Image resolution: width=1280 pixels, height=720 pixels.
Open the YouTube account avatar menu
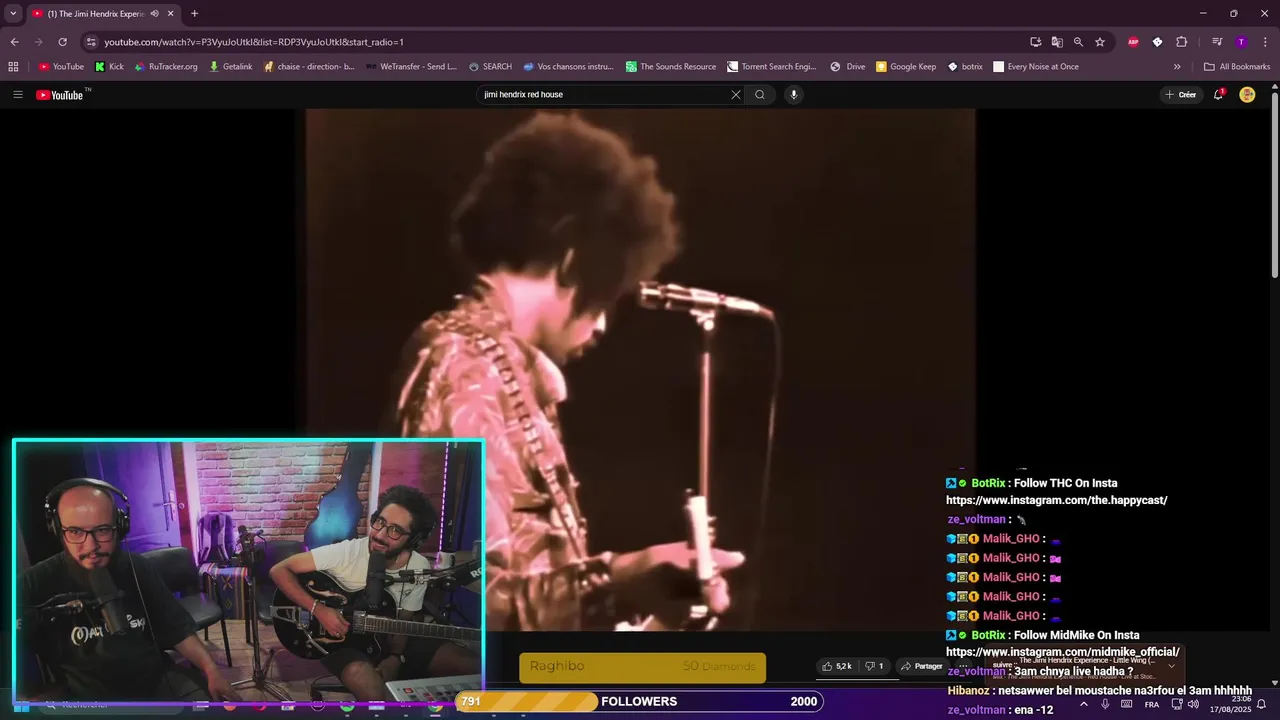(1247, 95)
